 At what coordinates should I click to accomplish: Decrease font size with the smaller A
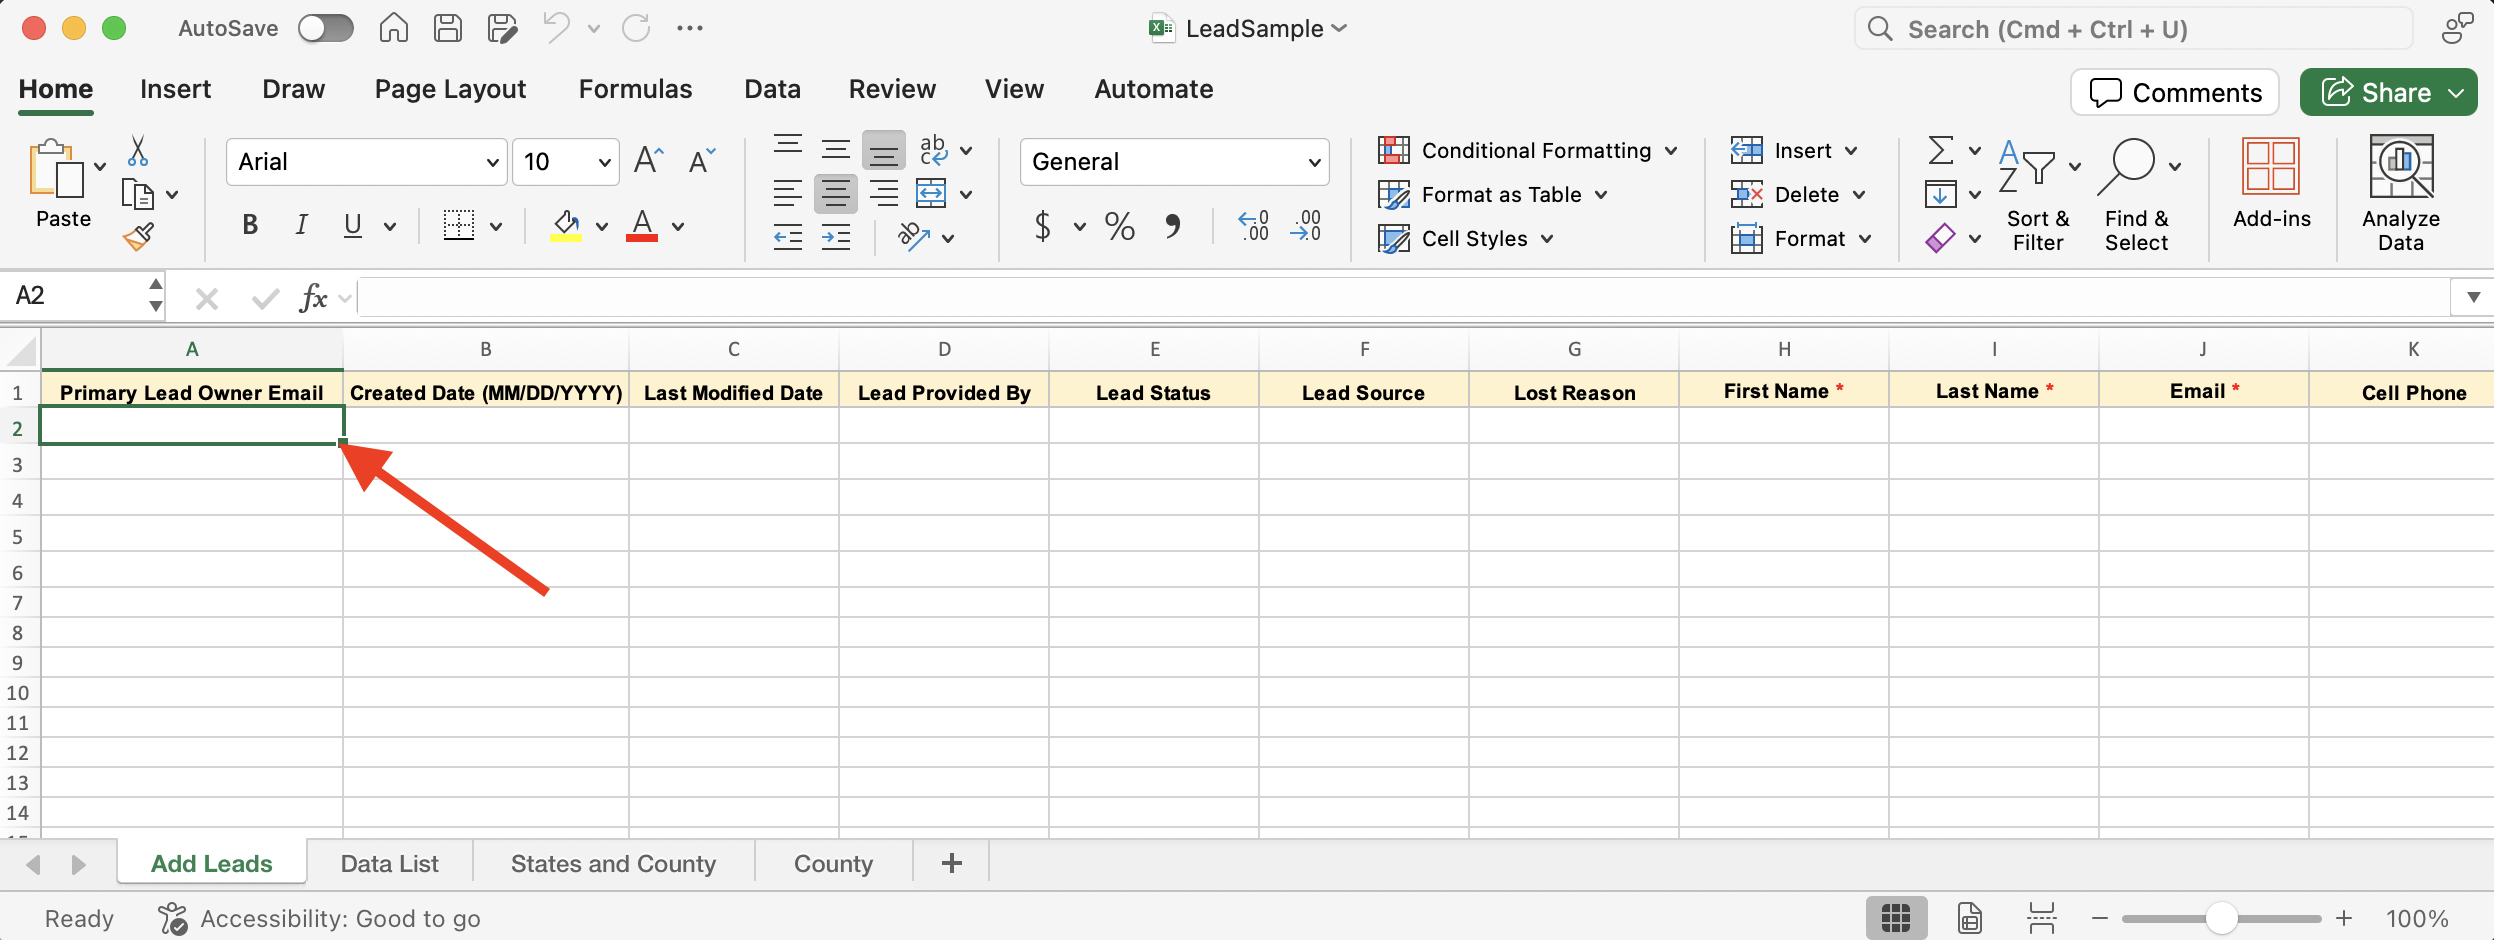[x=702, y=161]
